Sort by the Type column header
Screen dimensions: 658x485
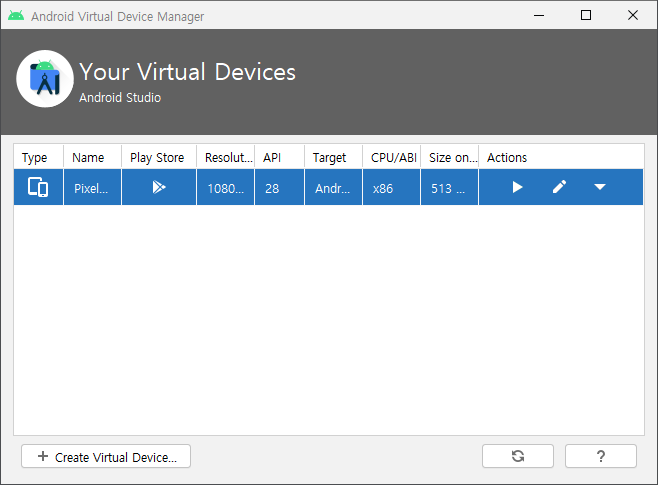click(x=39, y=157)
